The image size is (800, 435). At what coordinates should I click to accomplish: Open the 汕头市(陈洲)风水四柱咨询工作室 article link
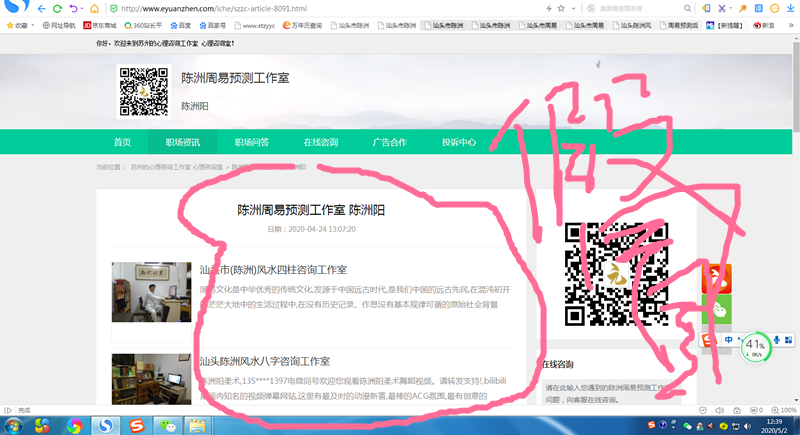(273, 270)
